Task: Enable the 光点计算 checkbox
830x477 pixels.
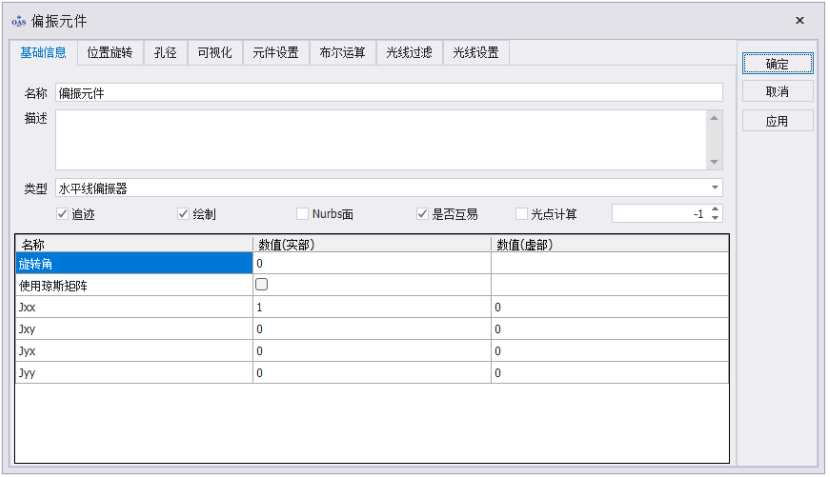Action: pos(521,214)
